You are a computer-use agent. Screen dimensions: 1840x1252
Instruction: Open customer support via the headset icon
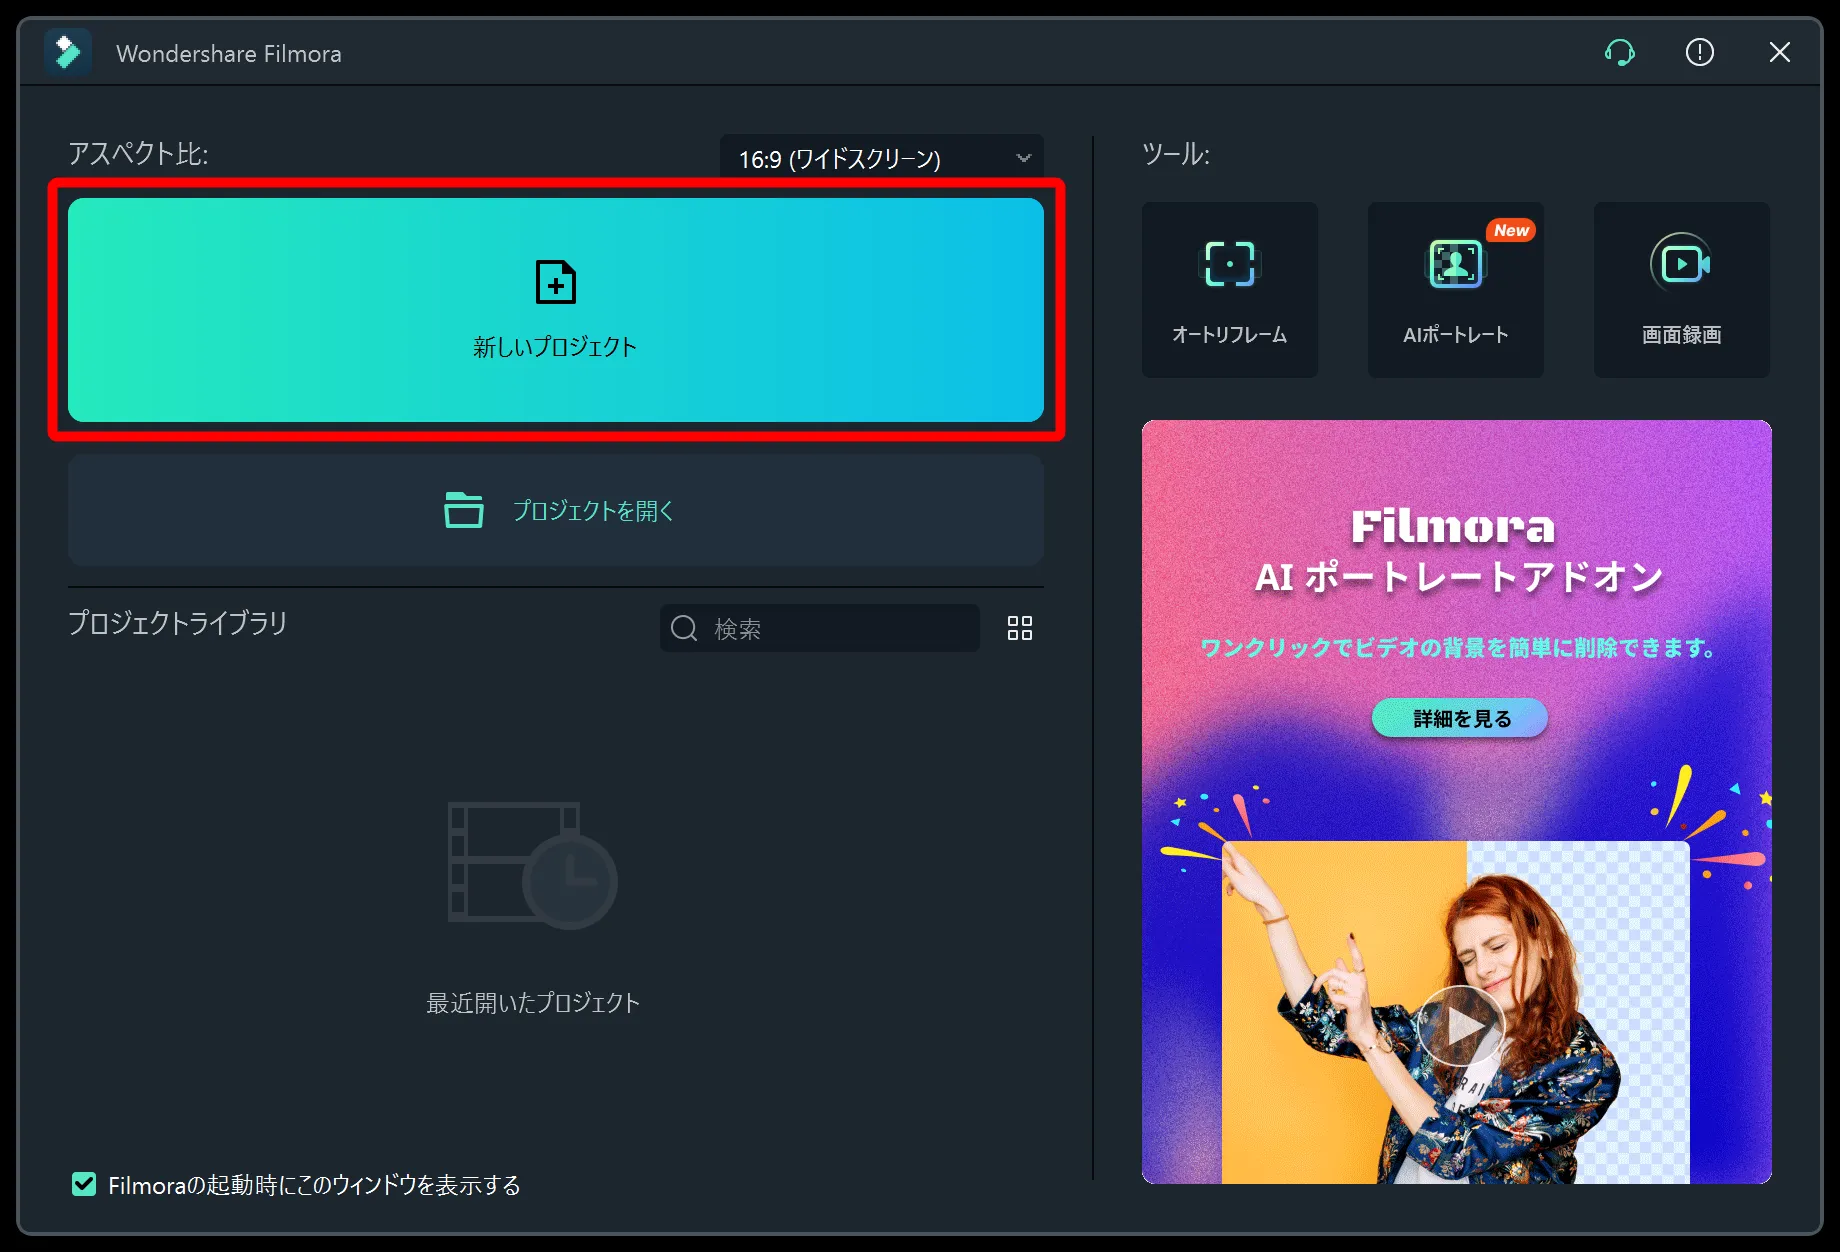click(1620, 52)
